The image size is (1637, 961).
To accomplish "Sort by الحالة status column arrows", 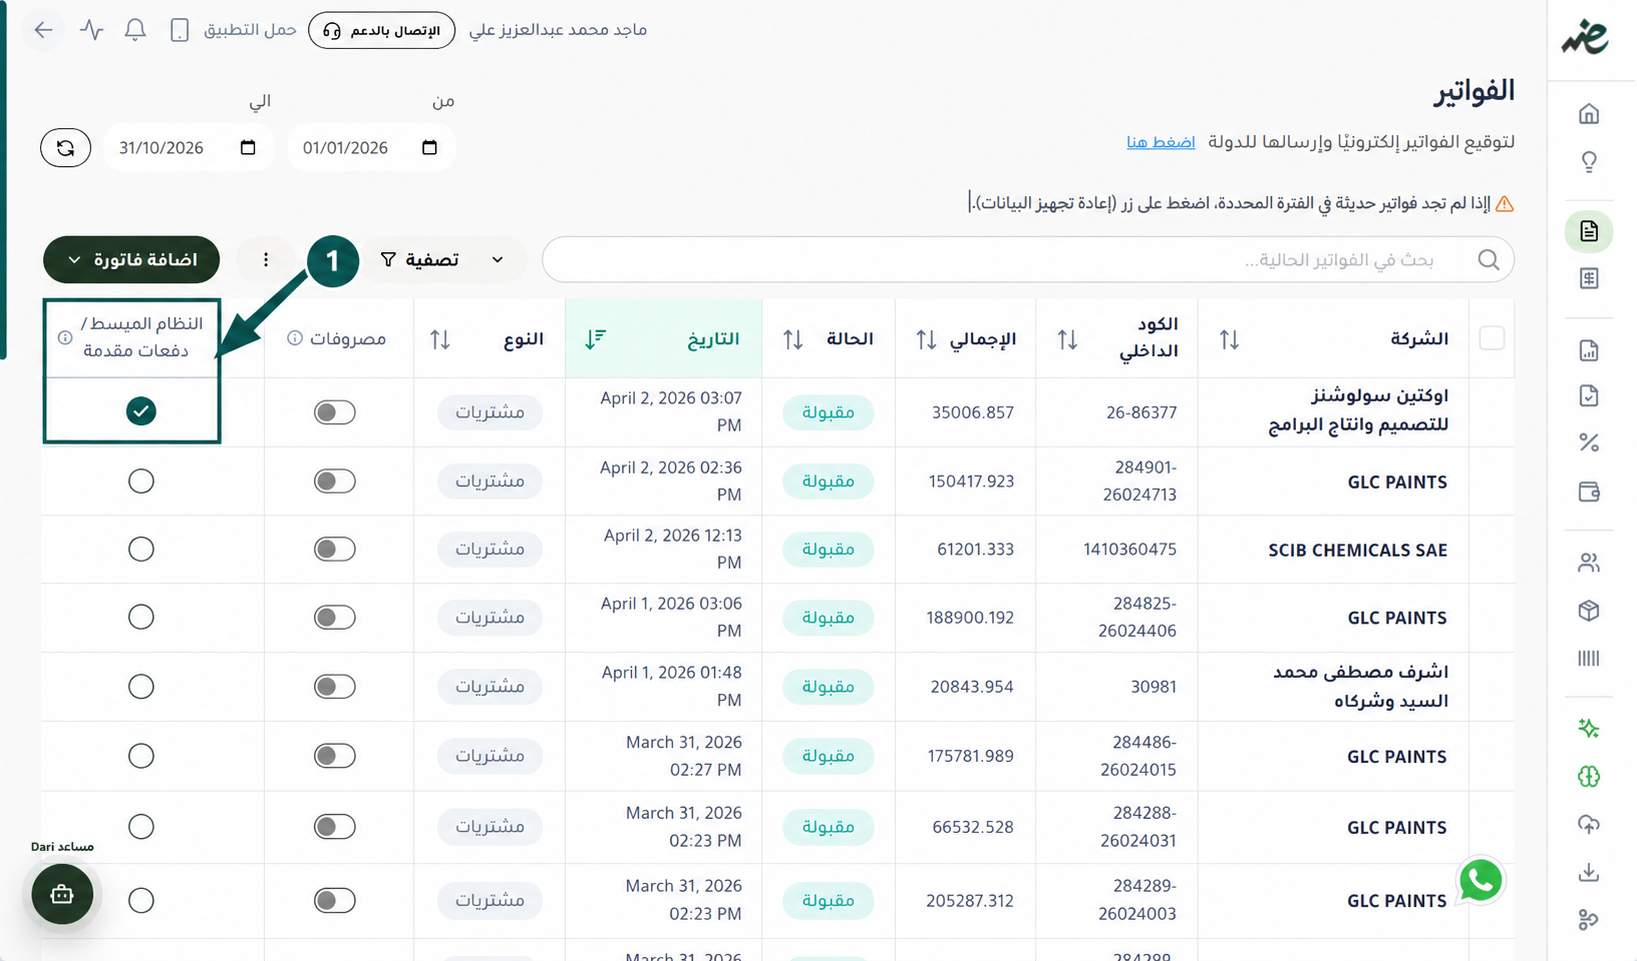I will (793, 340).
